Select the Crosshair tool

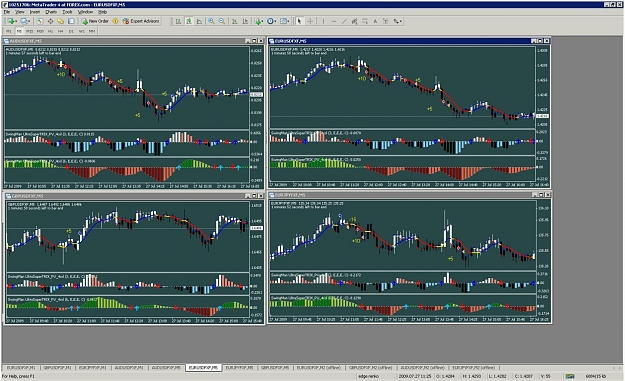point(310,22)
